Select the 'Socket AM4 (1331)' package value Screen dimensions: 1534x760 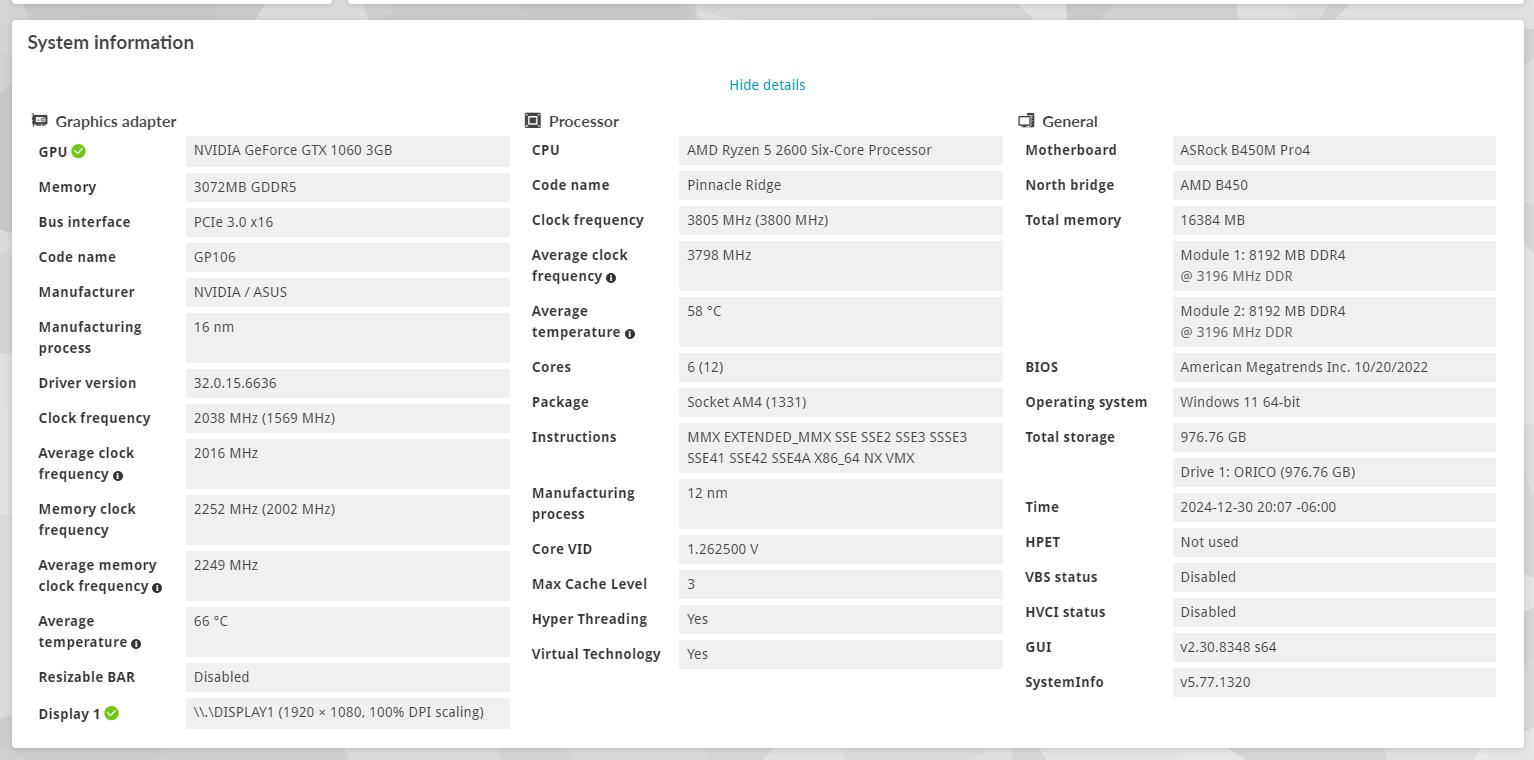pos(841,402)
